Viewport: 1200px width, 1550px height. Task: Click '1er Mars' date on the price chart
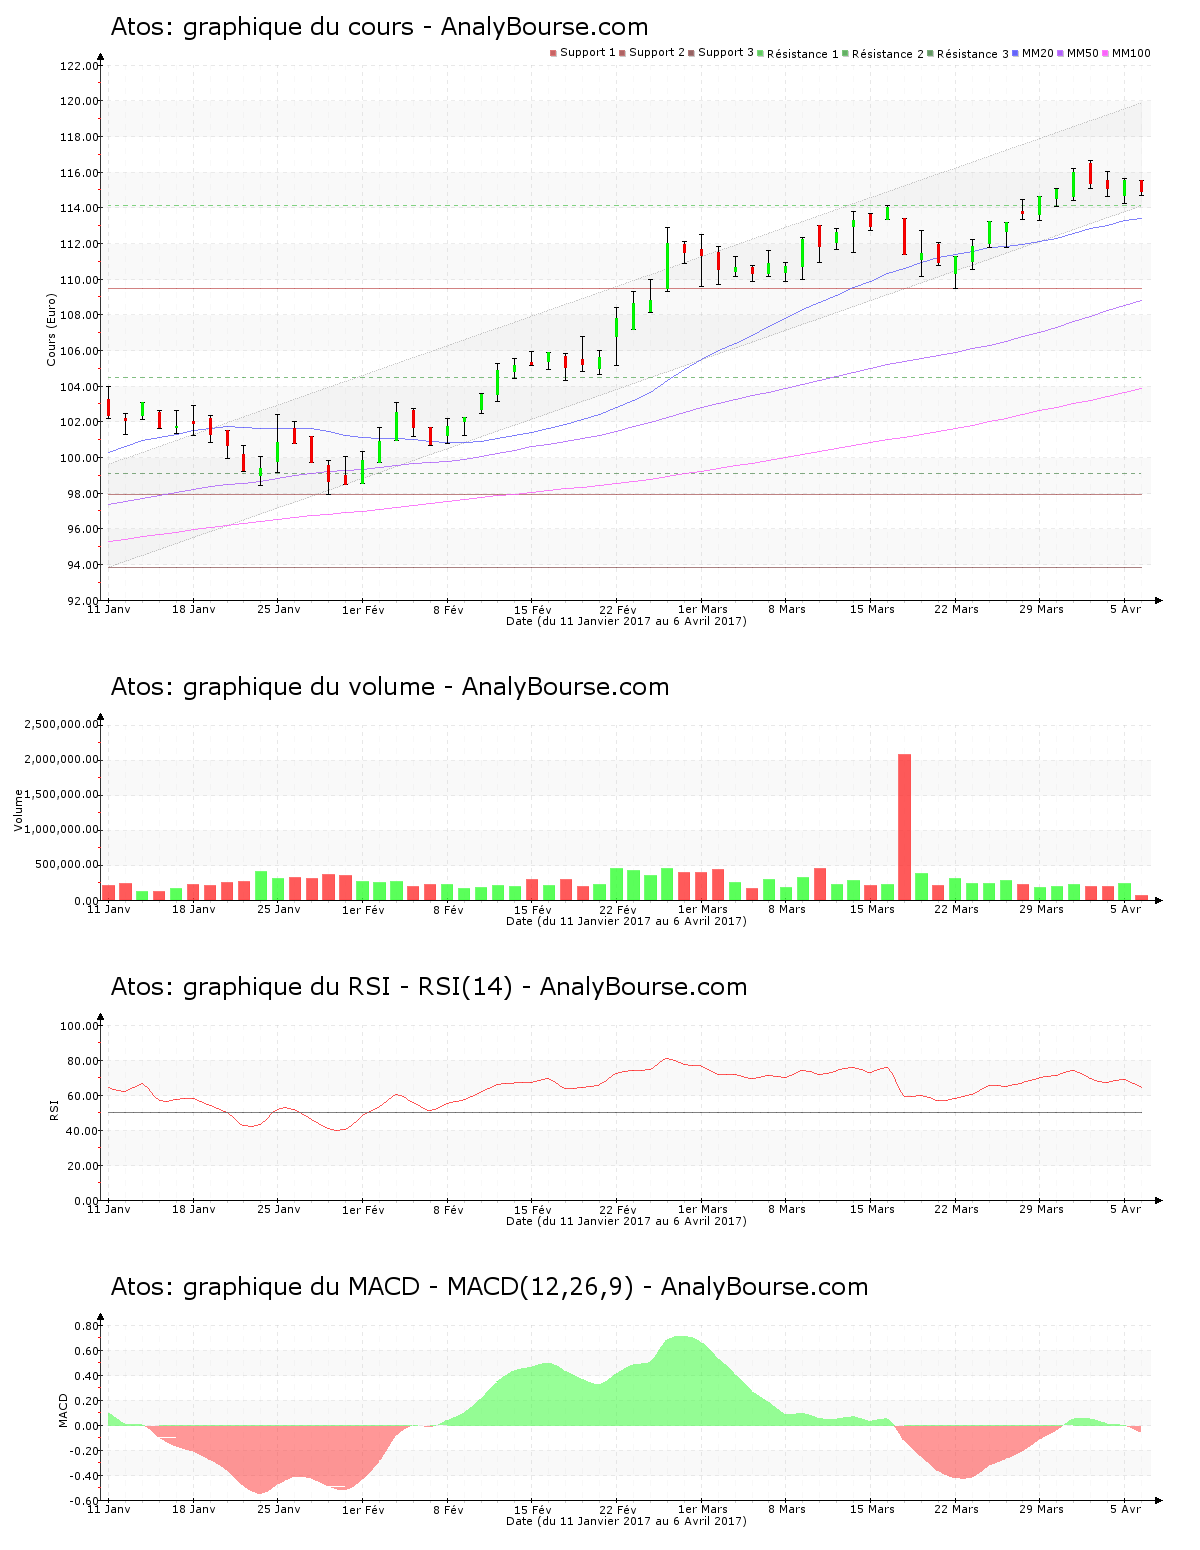[x=703, y=609]
